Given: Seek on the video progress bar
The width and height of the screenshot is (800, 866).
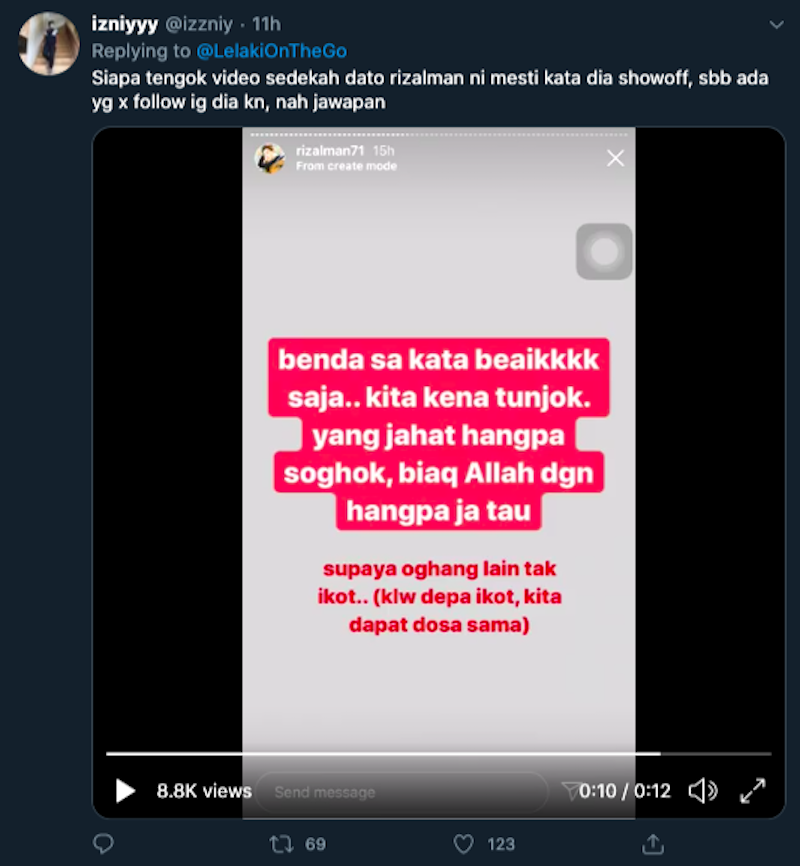Looking at the screenshot, I should (x=439, y=753).
